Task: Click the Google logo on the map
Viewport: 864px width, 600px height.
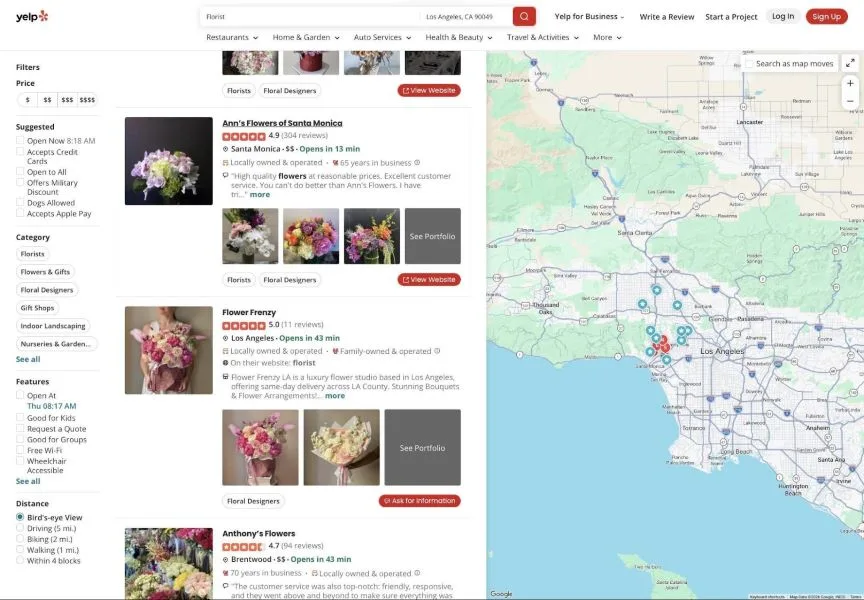Action: point(501,593)
